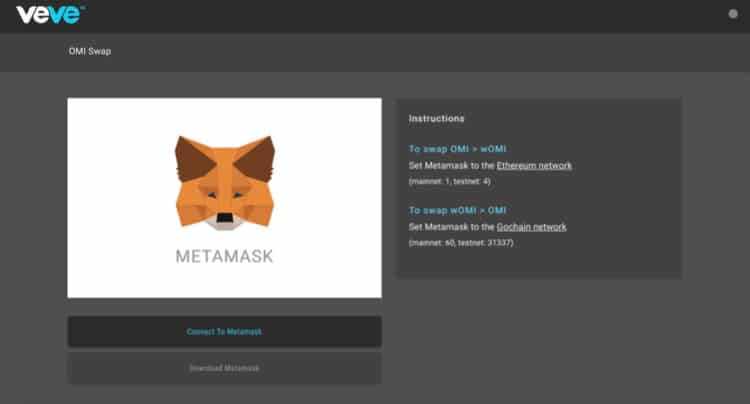This screenshot has width=750, height=404.
Task: Click the round profile icon at top right
Action: (x=734, y=14)
